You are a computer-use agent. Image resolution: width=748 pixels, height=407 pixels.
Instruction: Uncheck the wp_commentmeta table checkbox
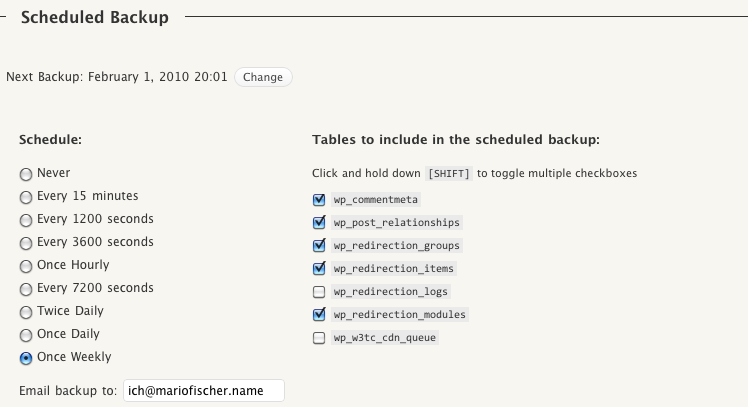tap(319, 199)
